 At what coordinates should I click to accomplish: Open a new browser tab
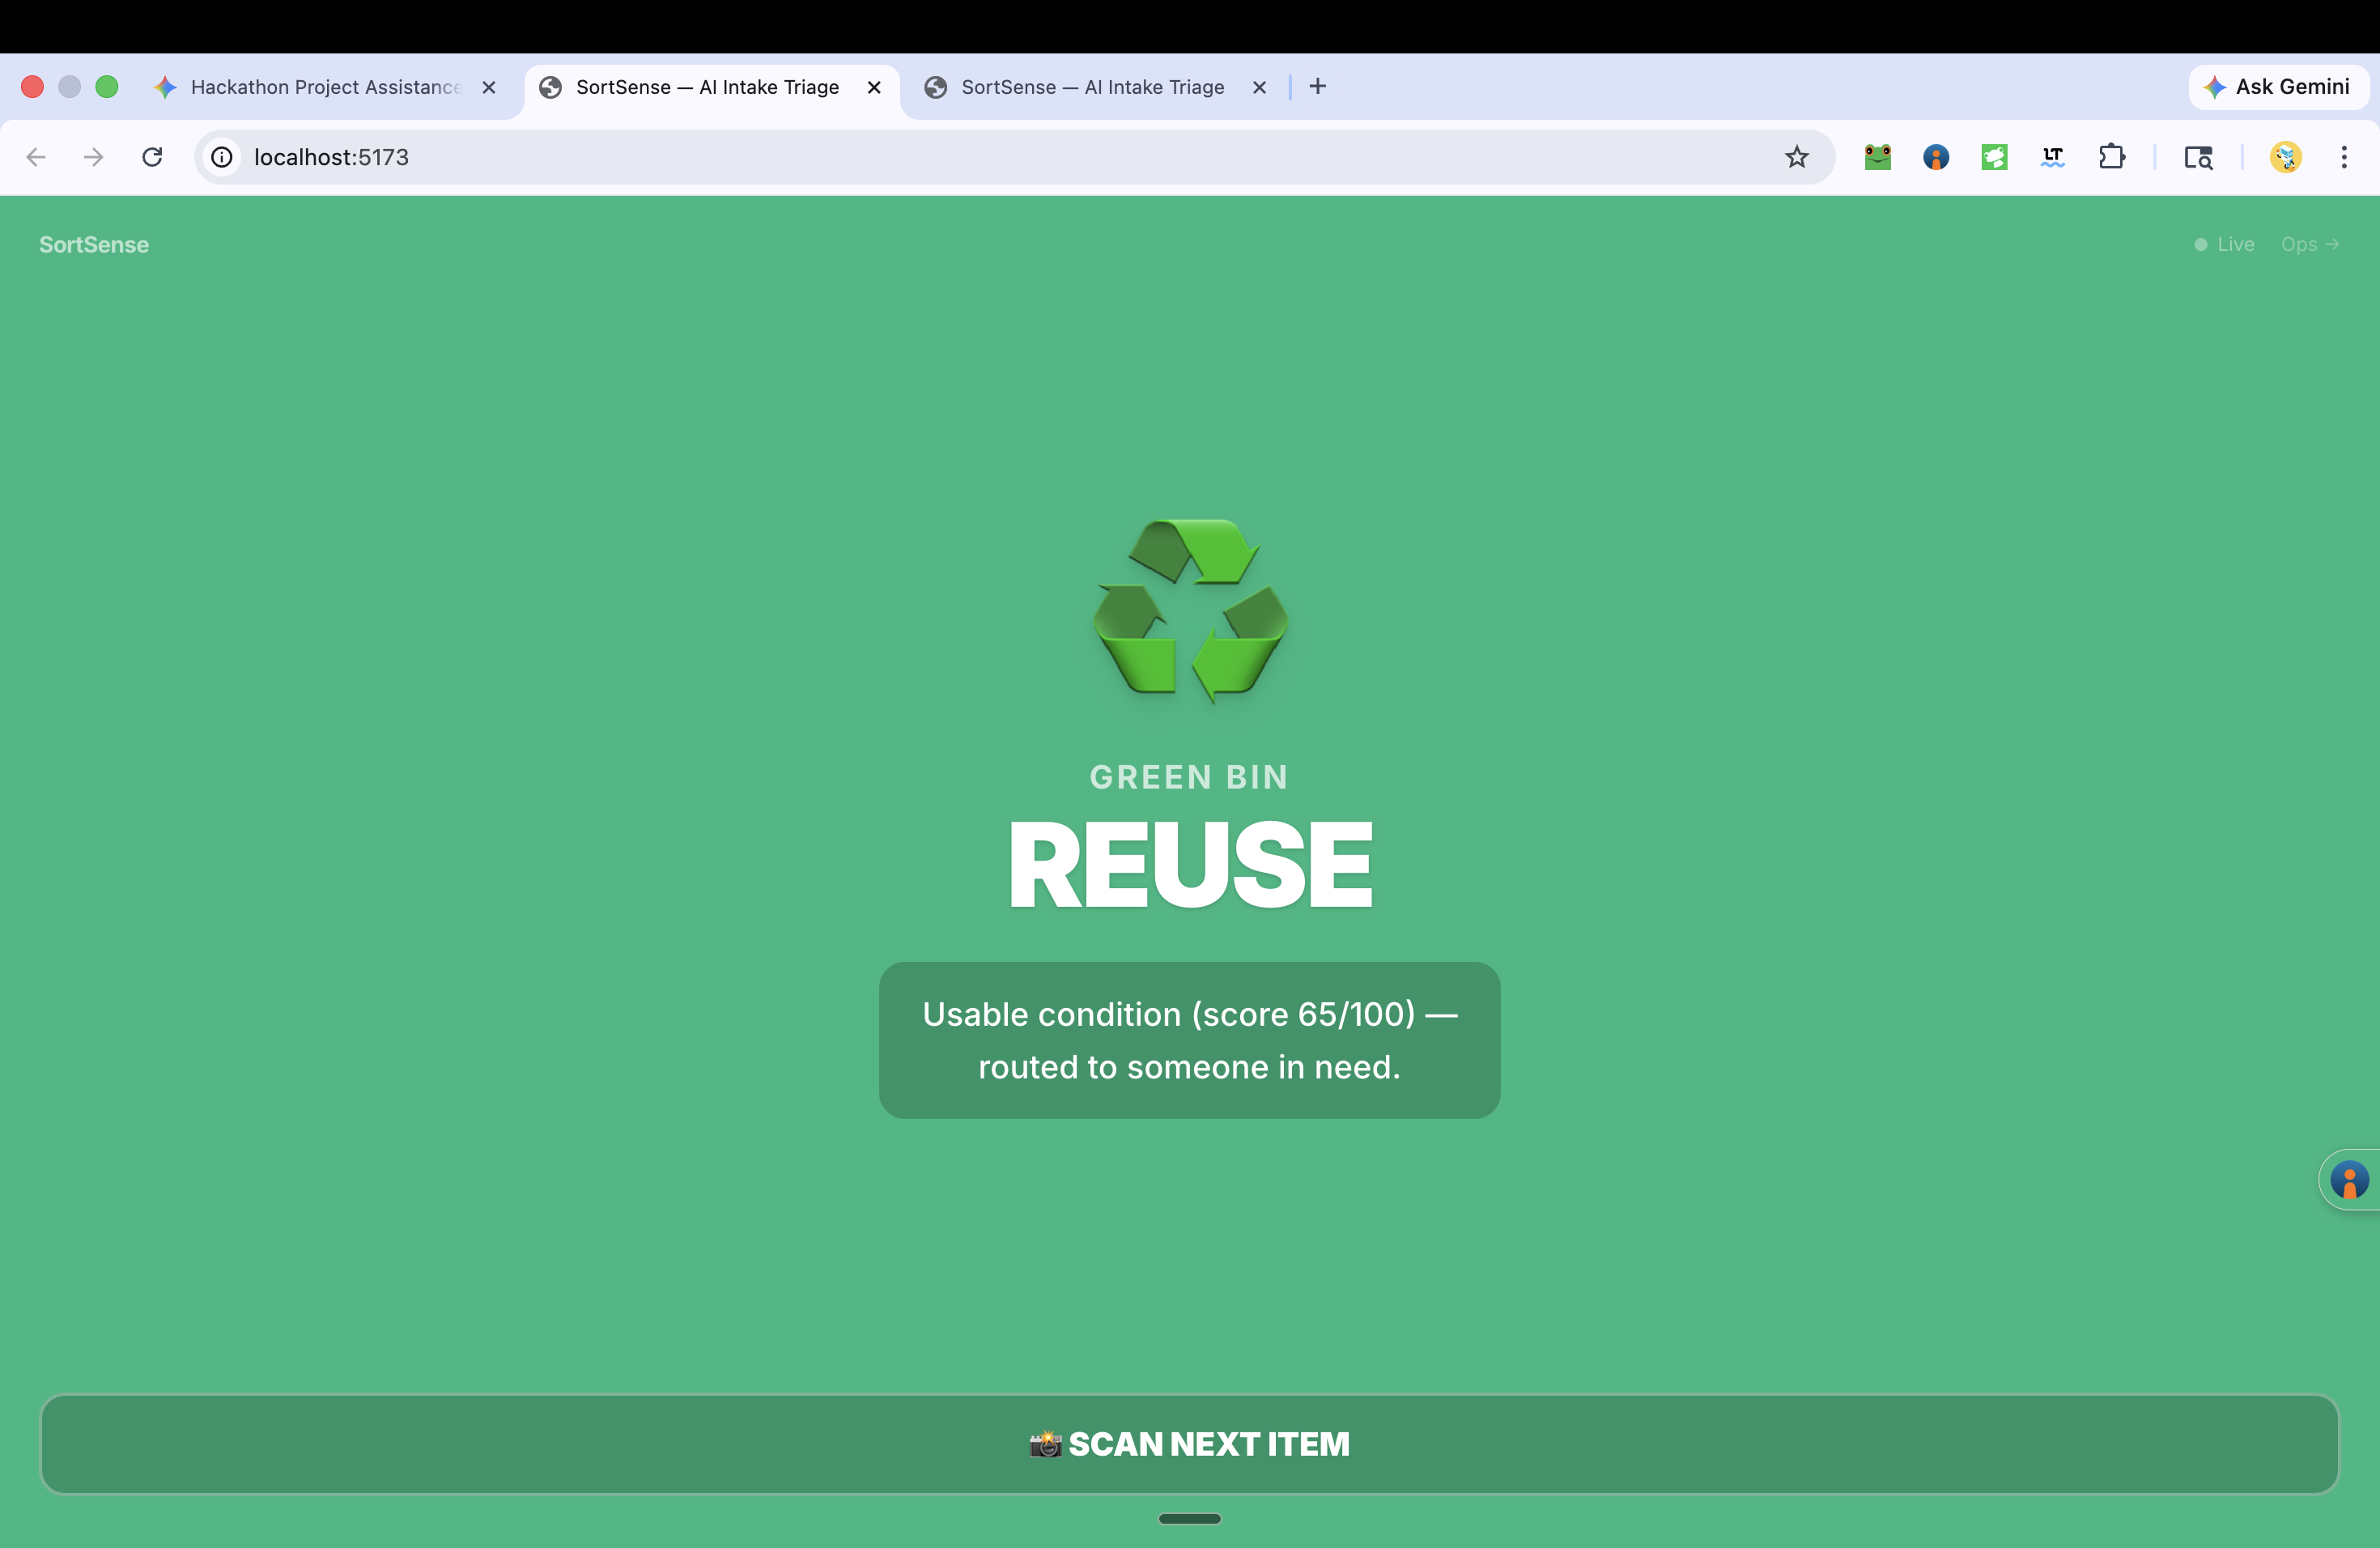coord(1317,87)
